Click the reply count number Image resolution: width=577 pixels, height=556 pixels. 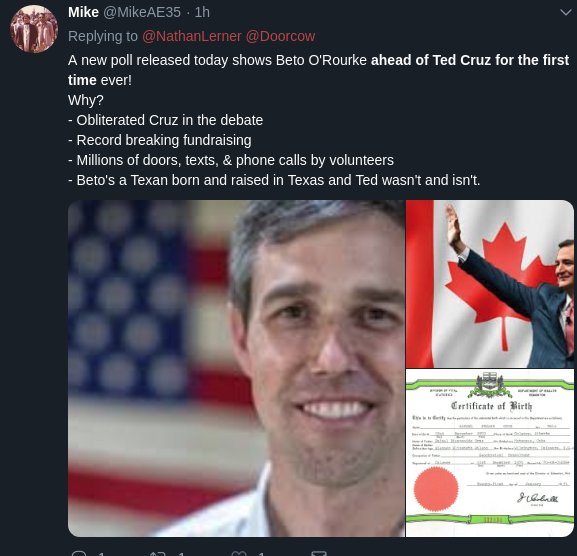click(x=102, y=554)
